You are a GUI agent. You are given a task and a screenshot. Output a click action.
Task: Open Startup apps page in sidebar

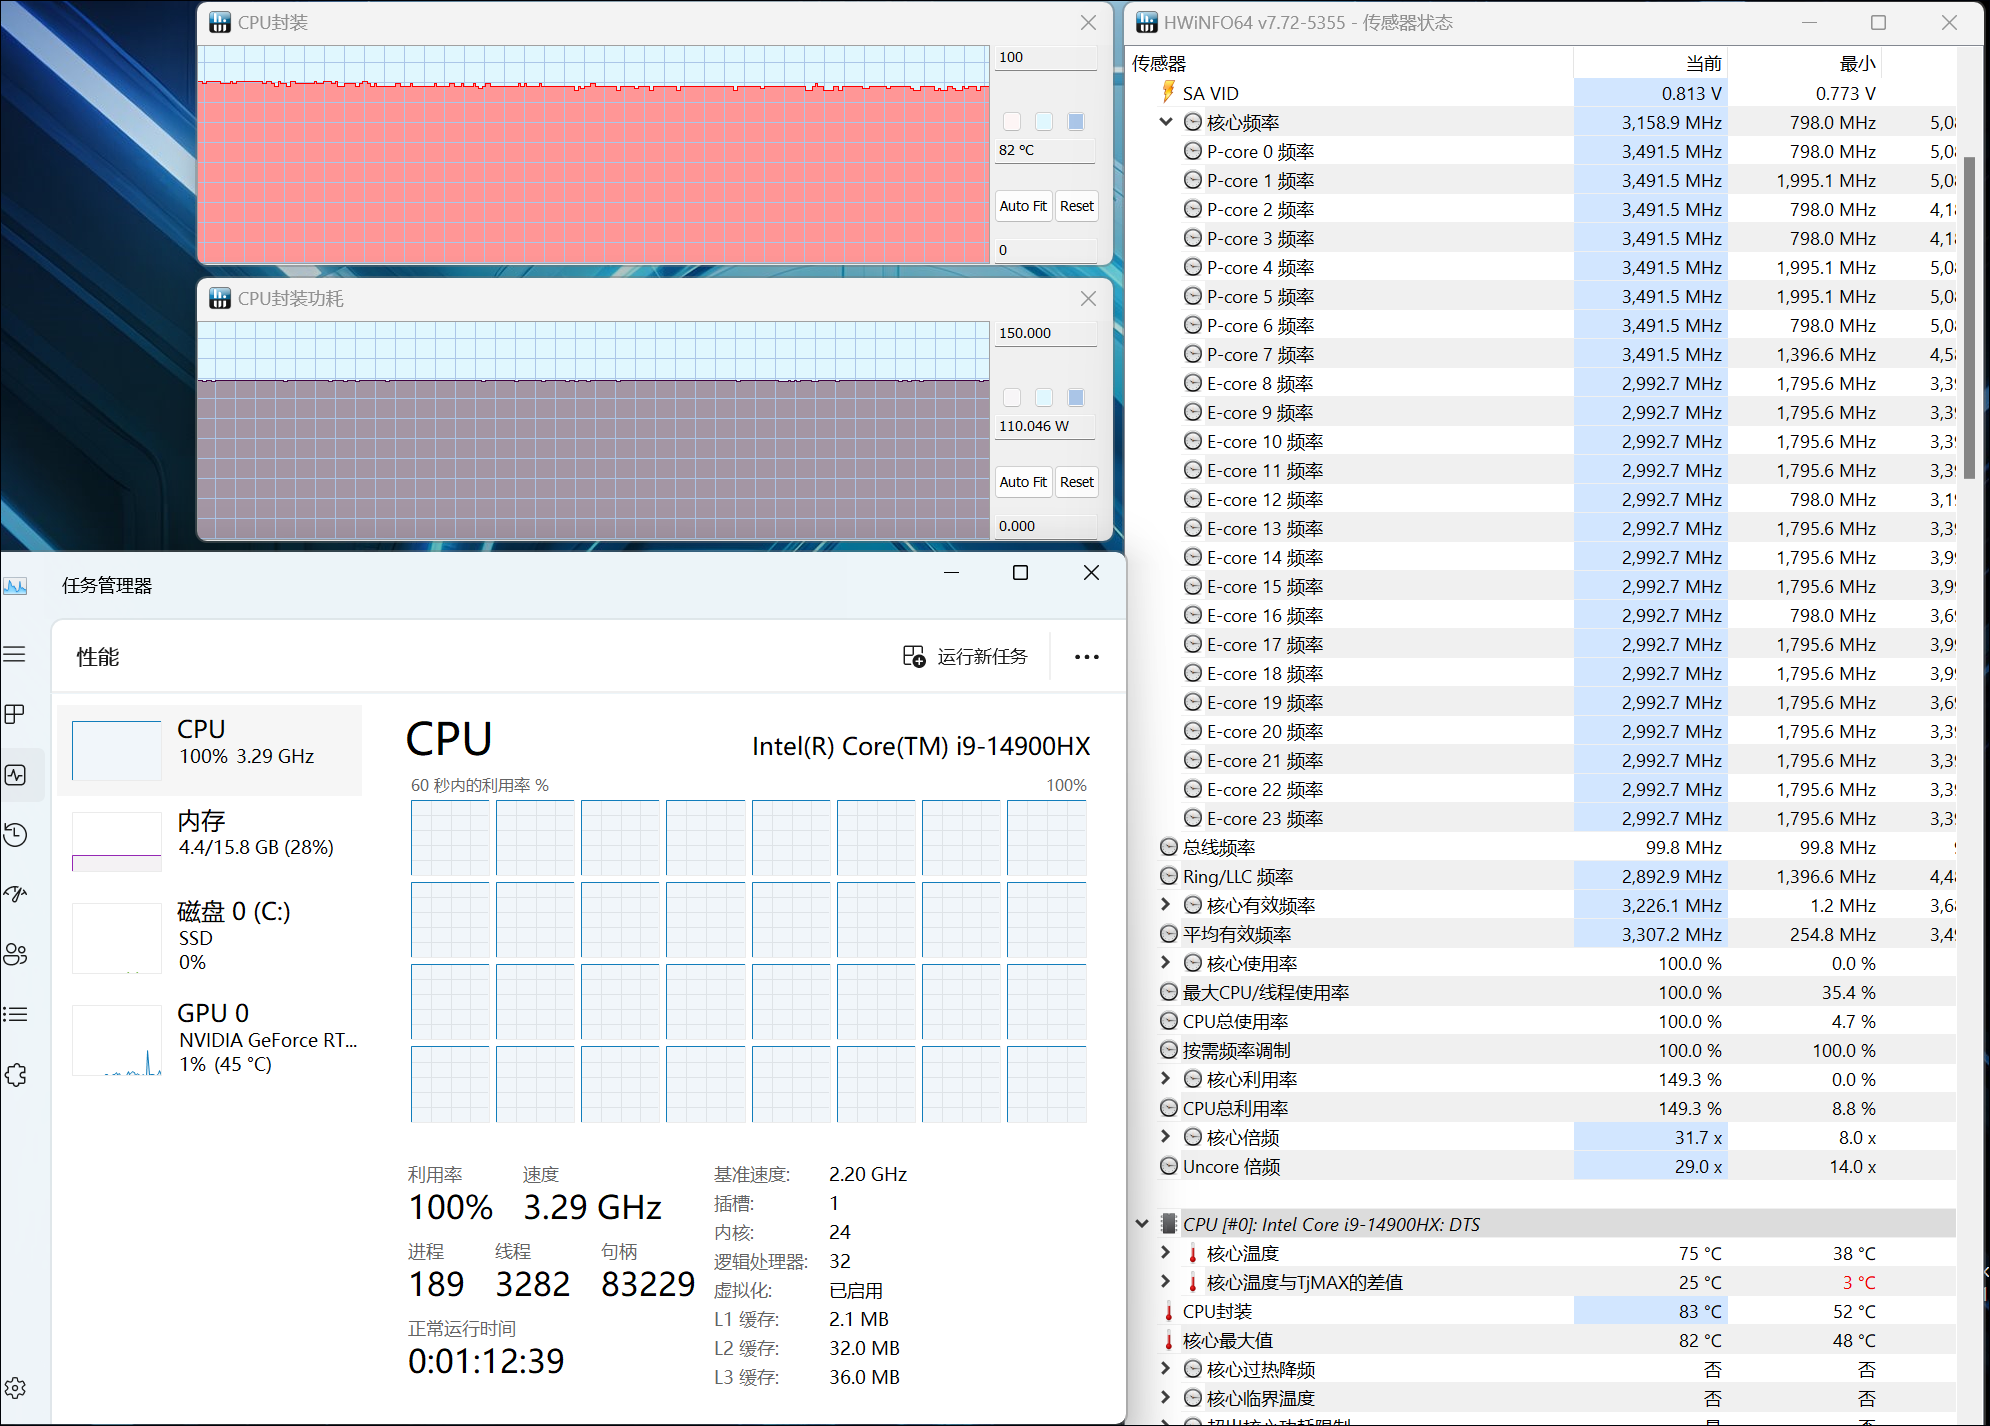tap(15, 894)
